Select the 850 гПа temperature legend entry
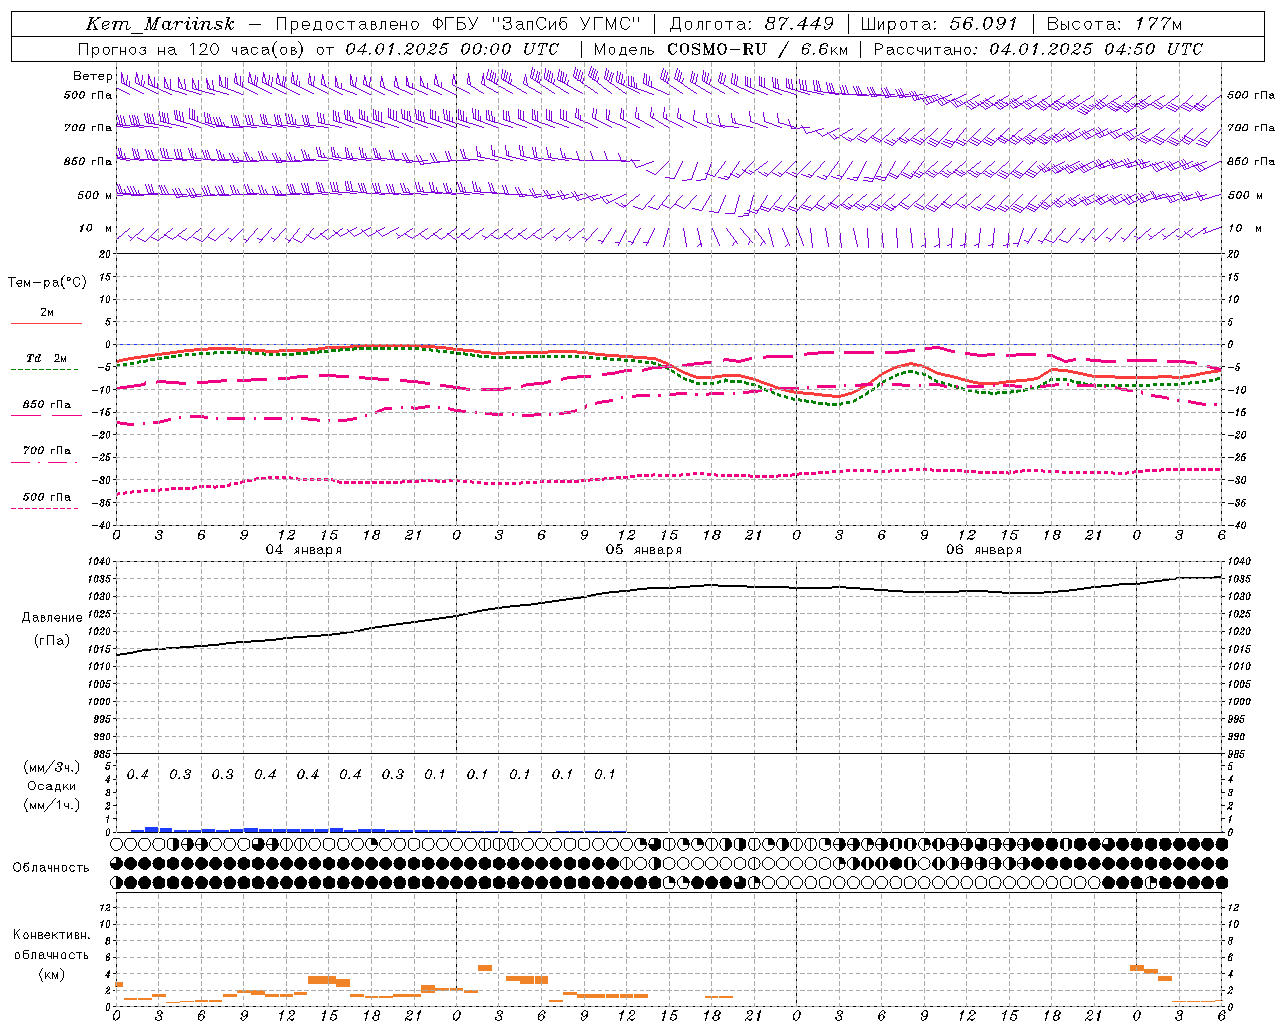1280x1024 pixels. 47,405
